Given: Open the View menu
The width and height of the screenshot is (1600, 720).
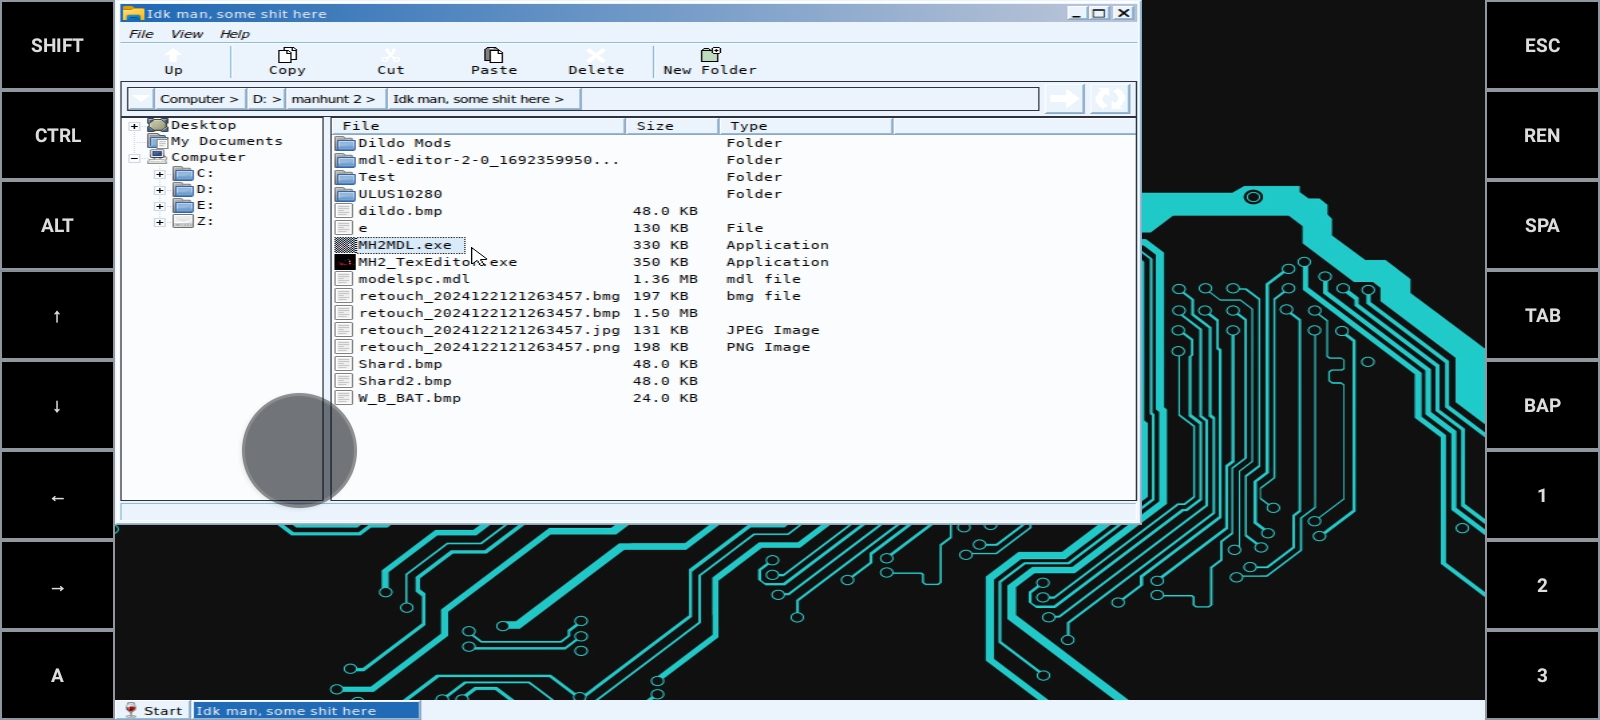Looking at the screenshot, I should click(x=186, y=34).
